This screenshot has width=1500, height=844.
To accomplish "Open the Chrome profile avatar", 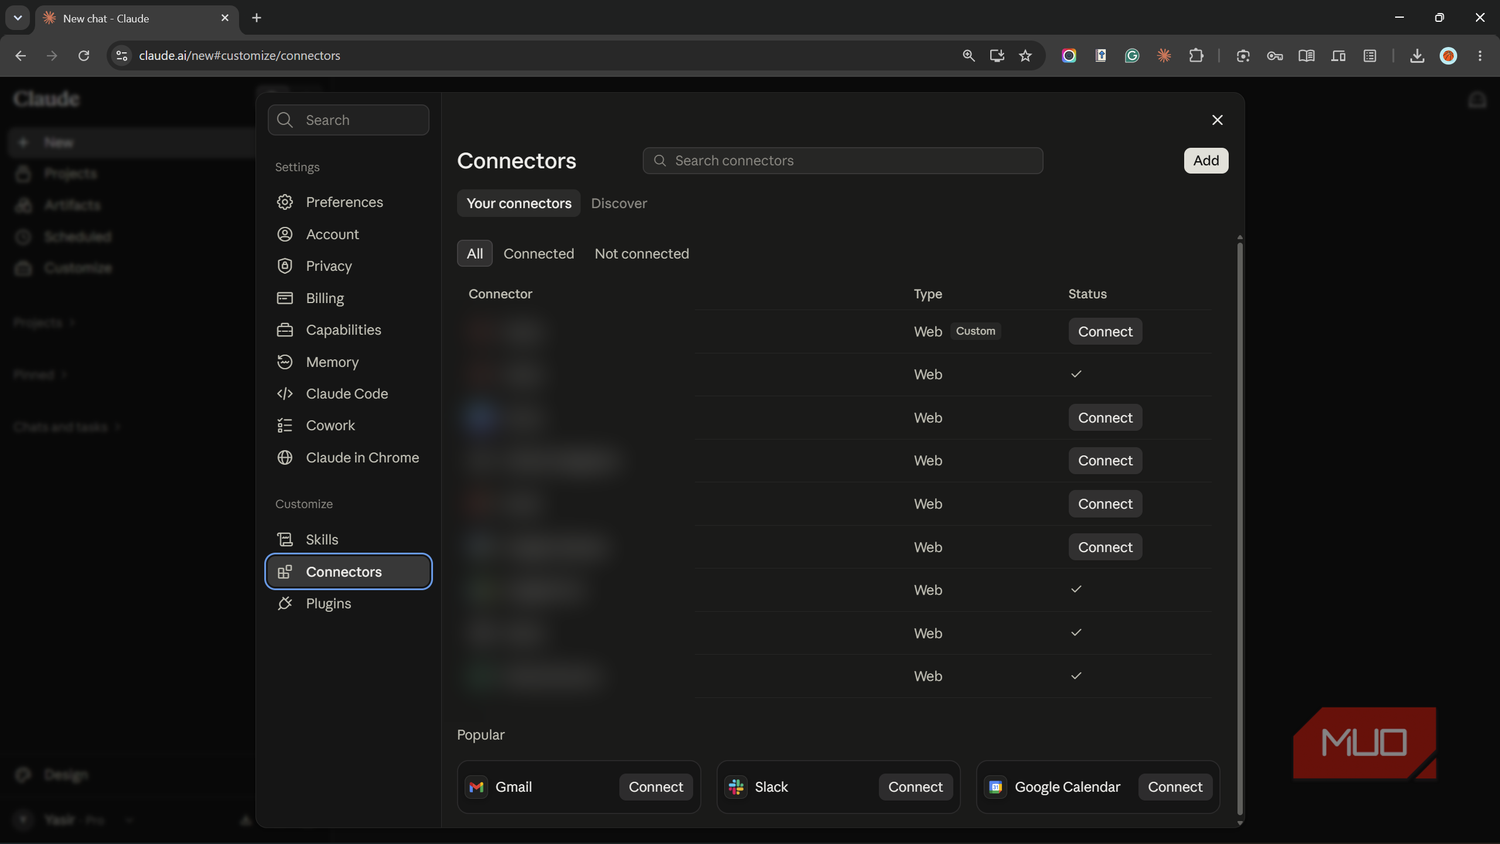I will point(1448,56).
